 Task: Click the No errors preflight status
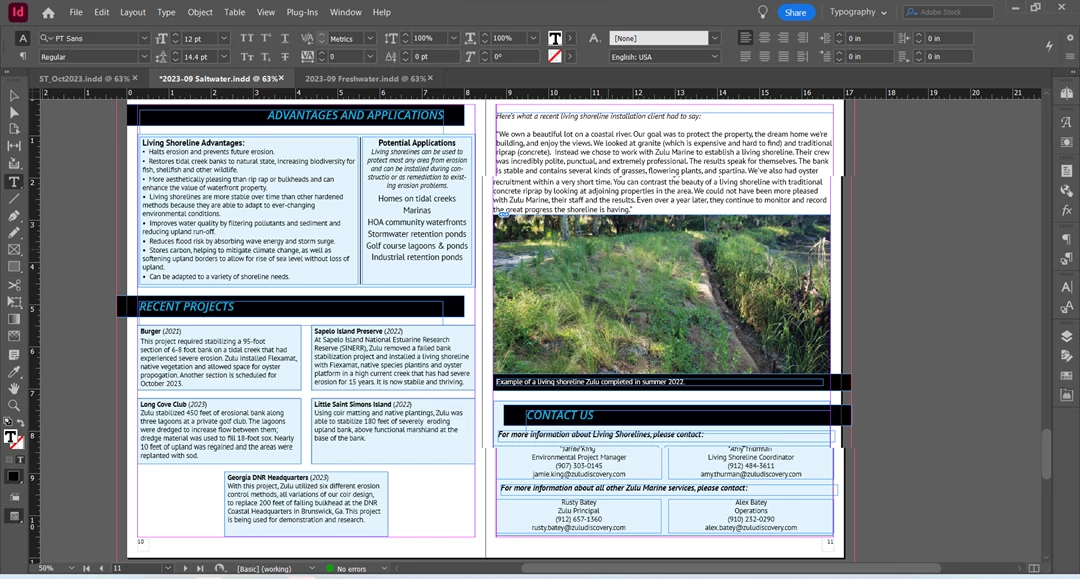click(x=351, y=569)
